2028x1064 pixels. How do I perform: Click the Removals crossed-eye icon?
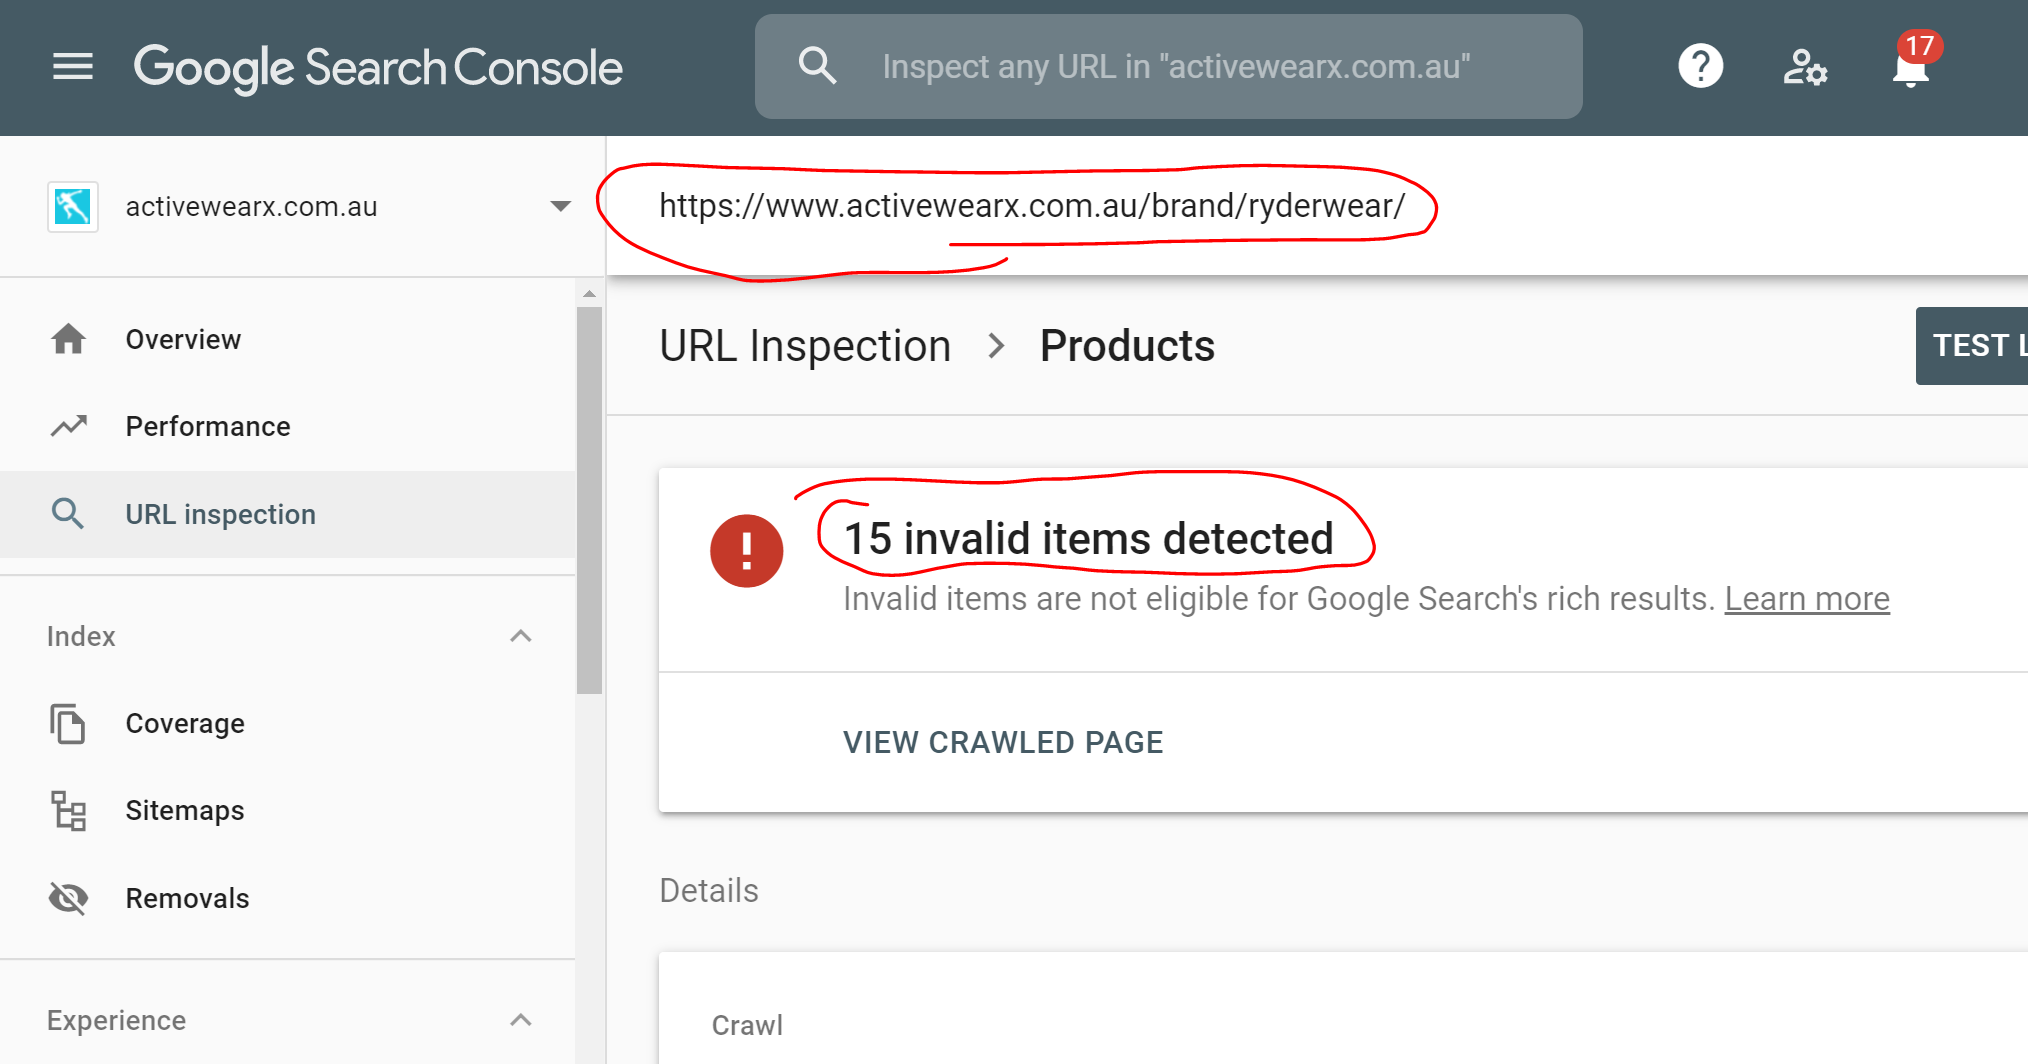tap(68, 898)
